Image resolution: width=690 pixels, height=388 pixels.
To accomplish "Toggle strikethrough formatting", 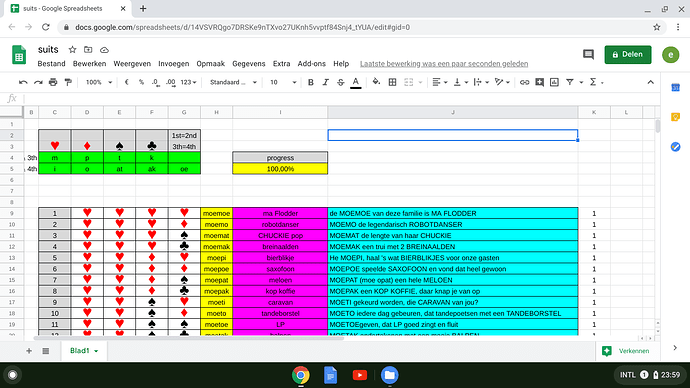I will click(x=341, y=82).
